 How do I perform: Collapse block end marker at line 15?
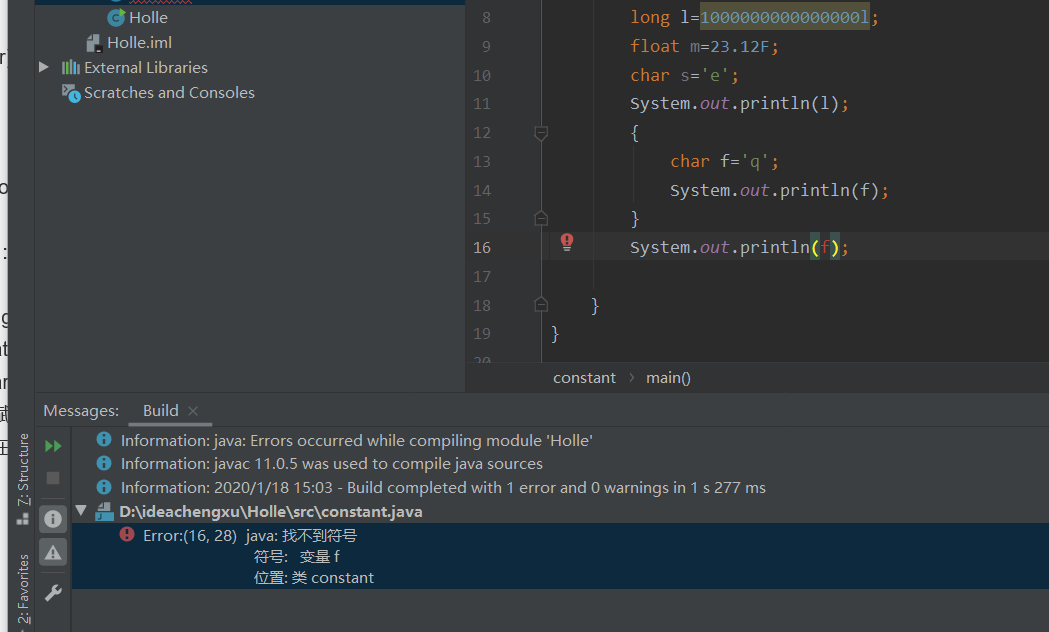point(541,218)
